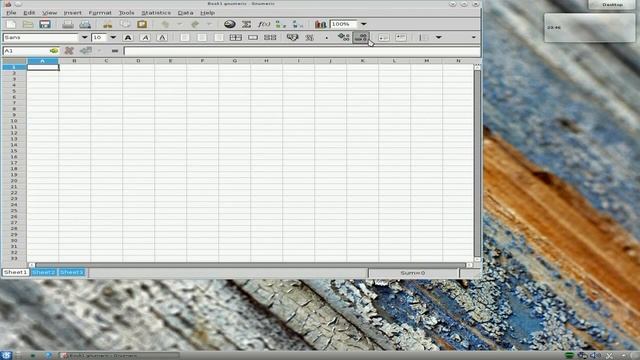The image size is (640, 360).
Task: Open the Tools menu
Action: 127,13
